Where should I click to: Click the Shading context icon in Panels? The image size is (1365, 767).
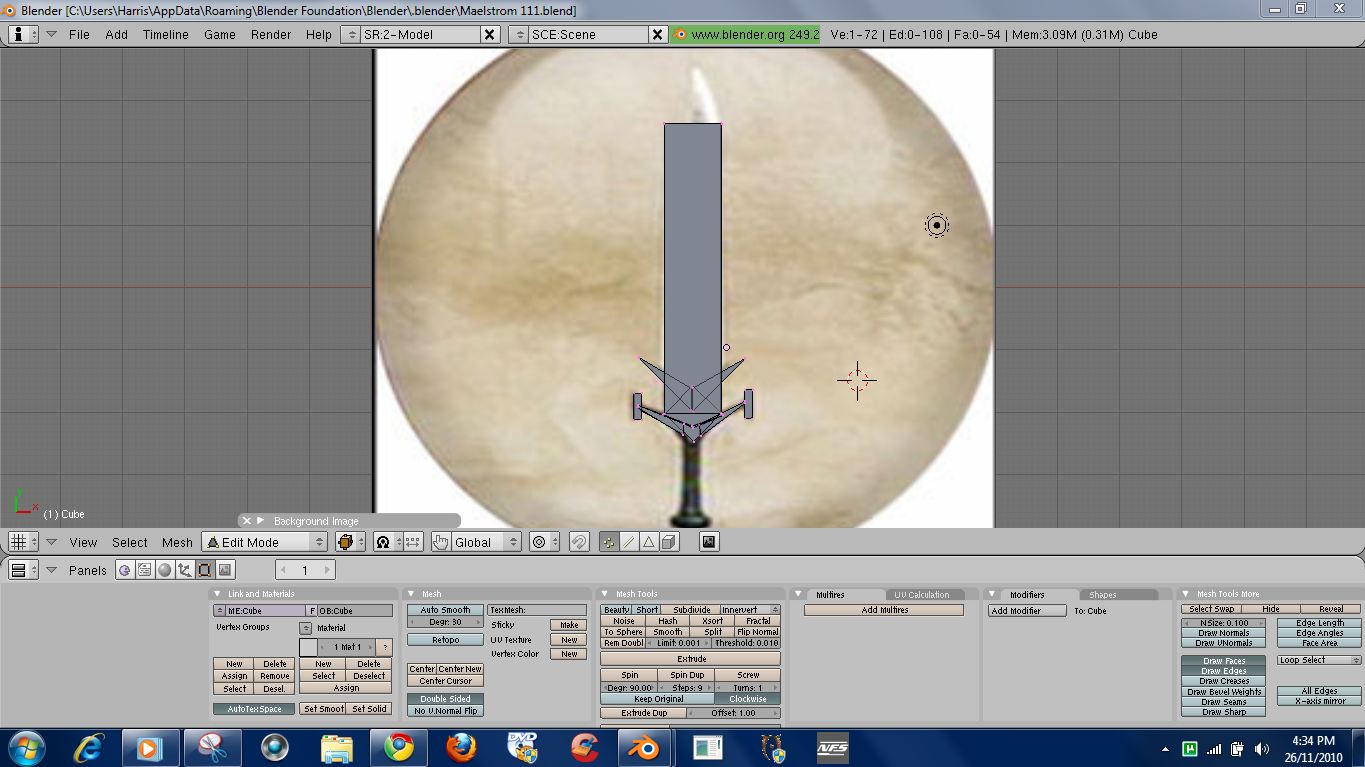click(164, 570)
